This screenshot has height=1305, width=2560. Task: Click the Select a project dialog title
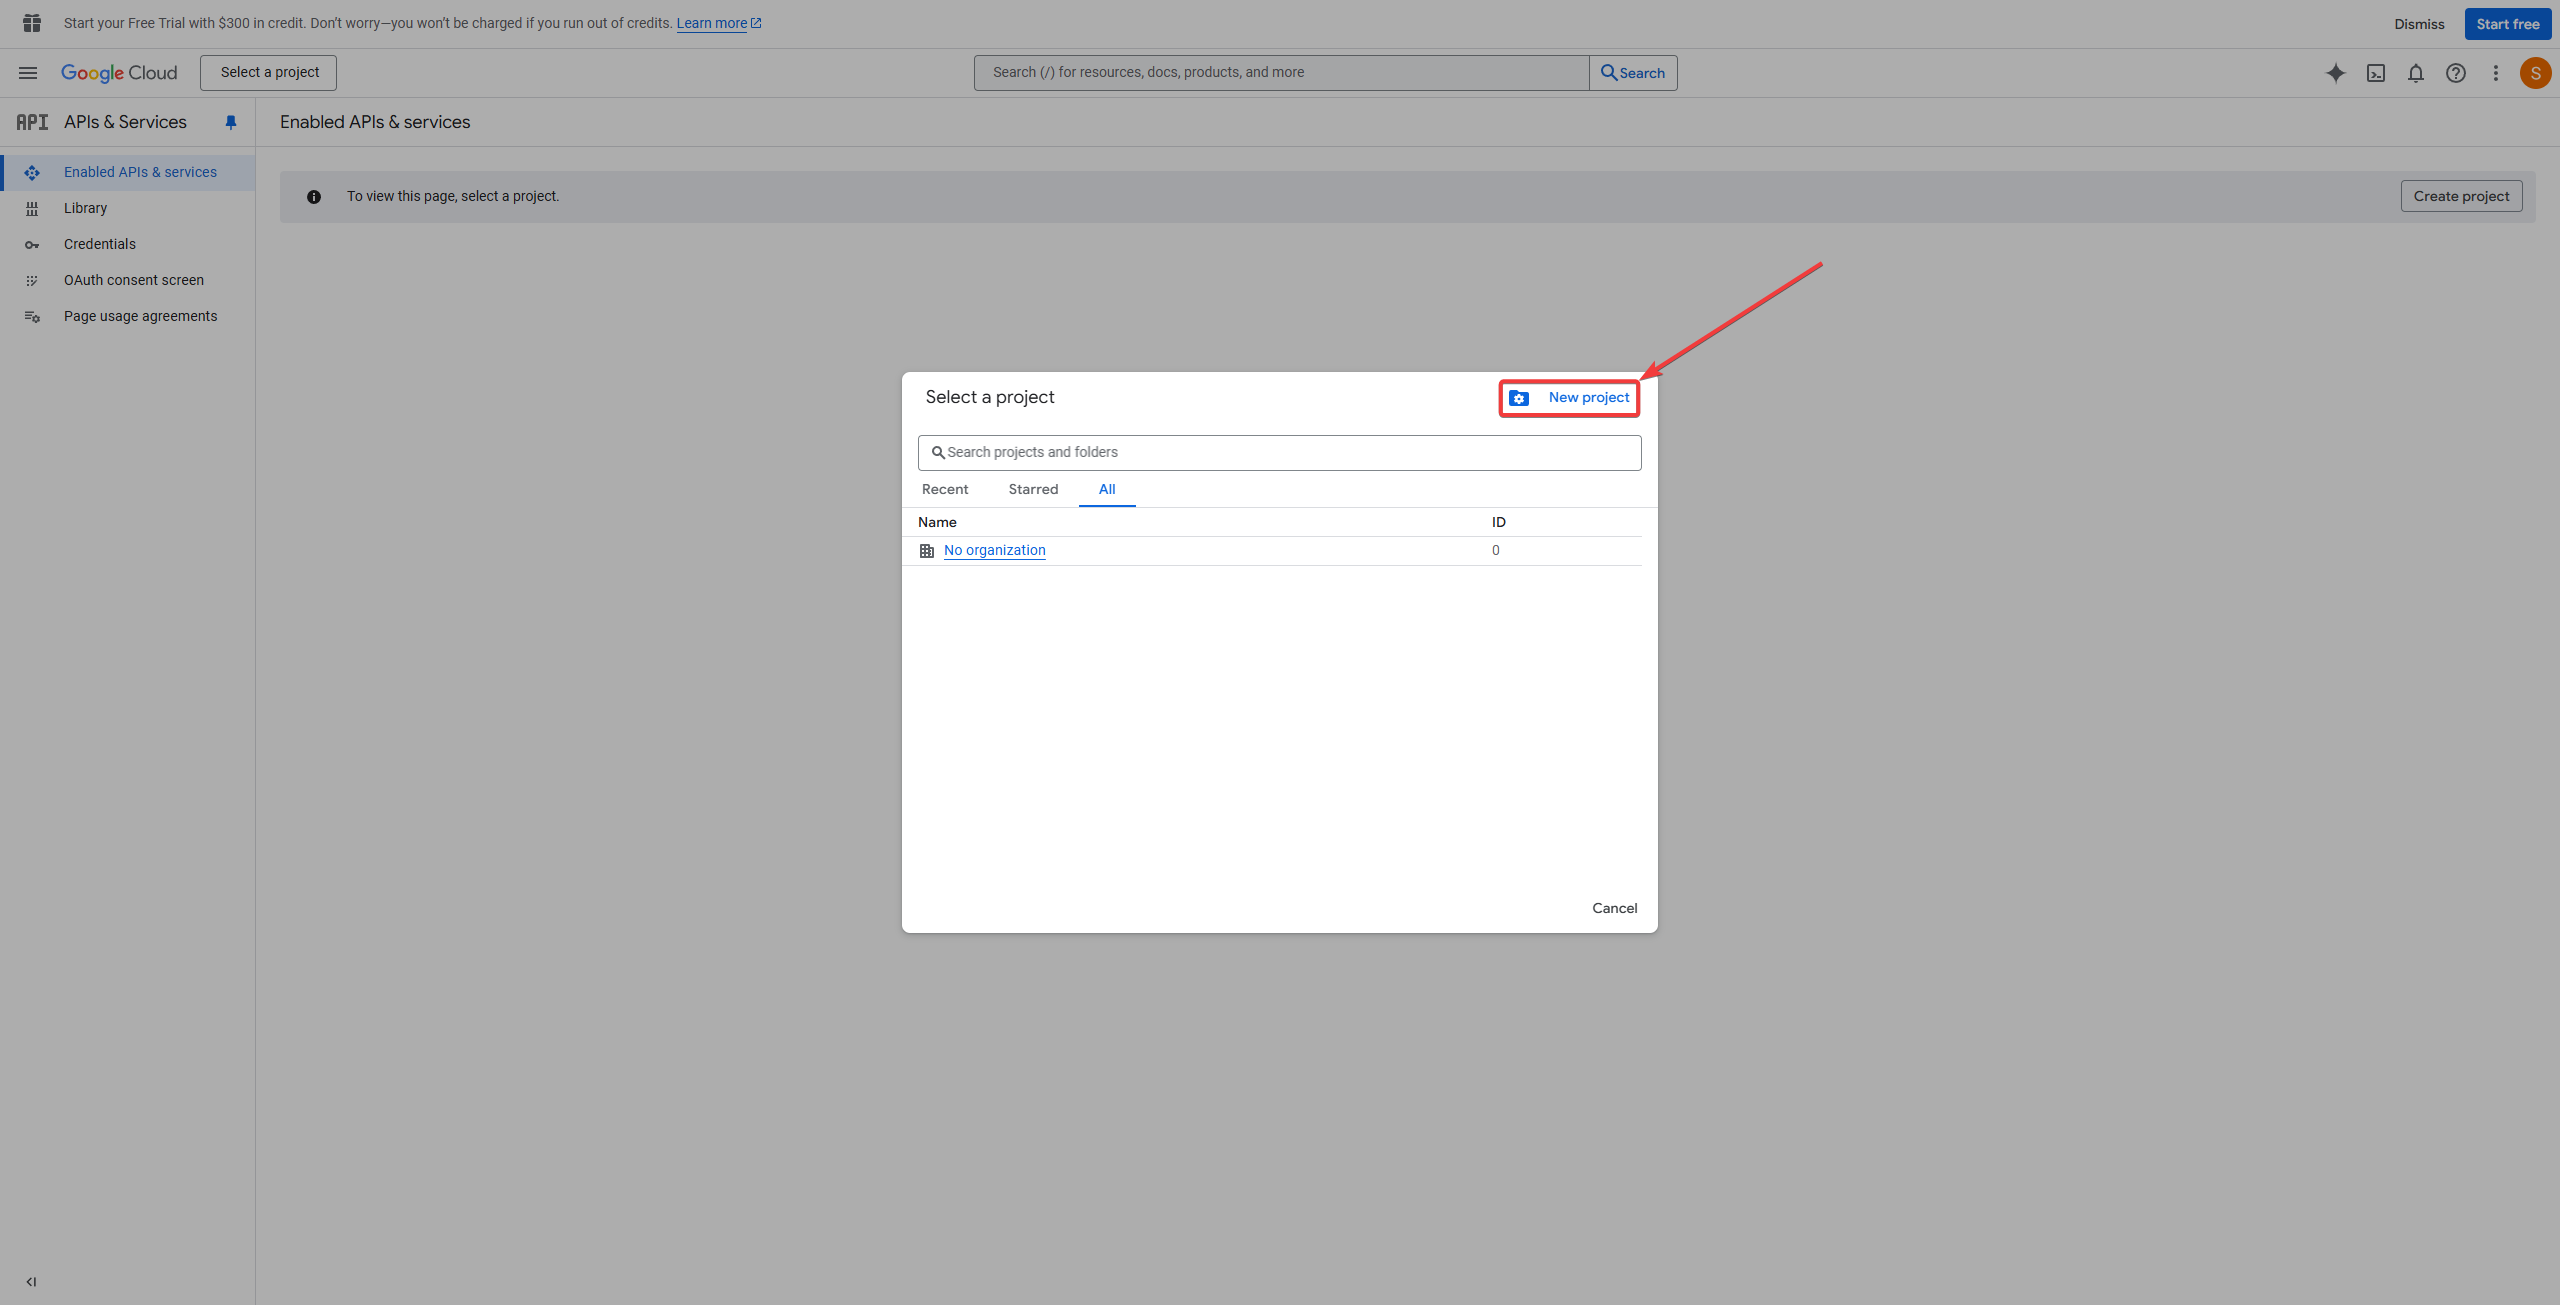tap(990, 397)
